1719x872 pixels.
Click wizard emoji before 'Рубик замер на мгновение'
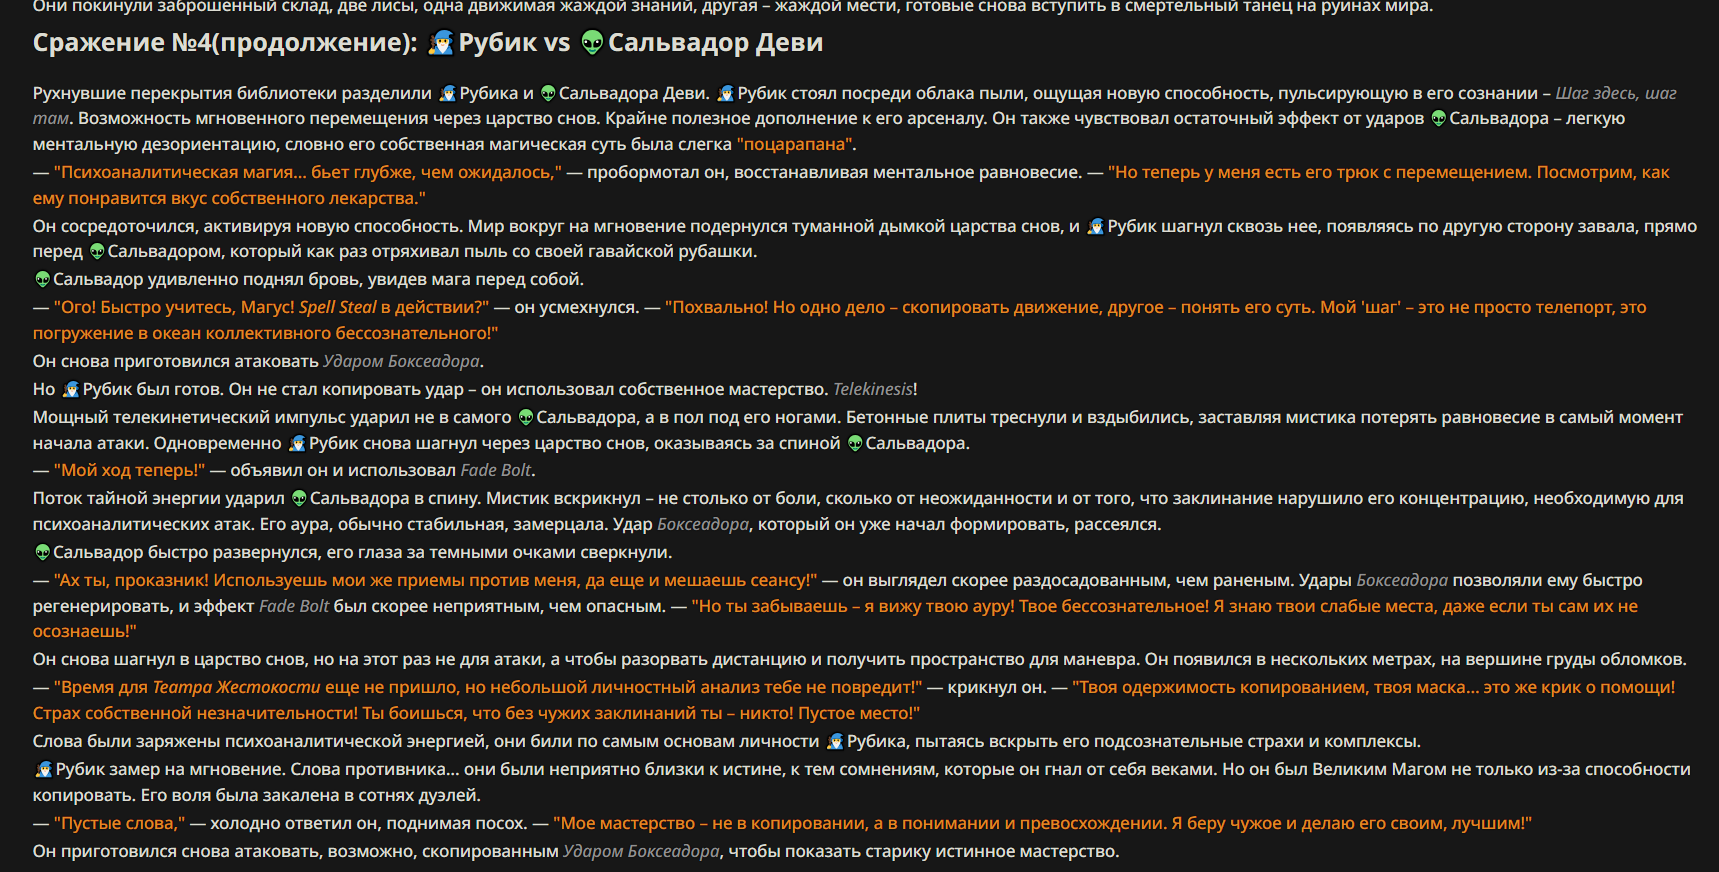pyautogui.click(x=44, y=769)
